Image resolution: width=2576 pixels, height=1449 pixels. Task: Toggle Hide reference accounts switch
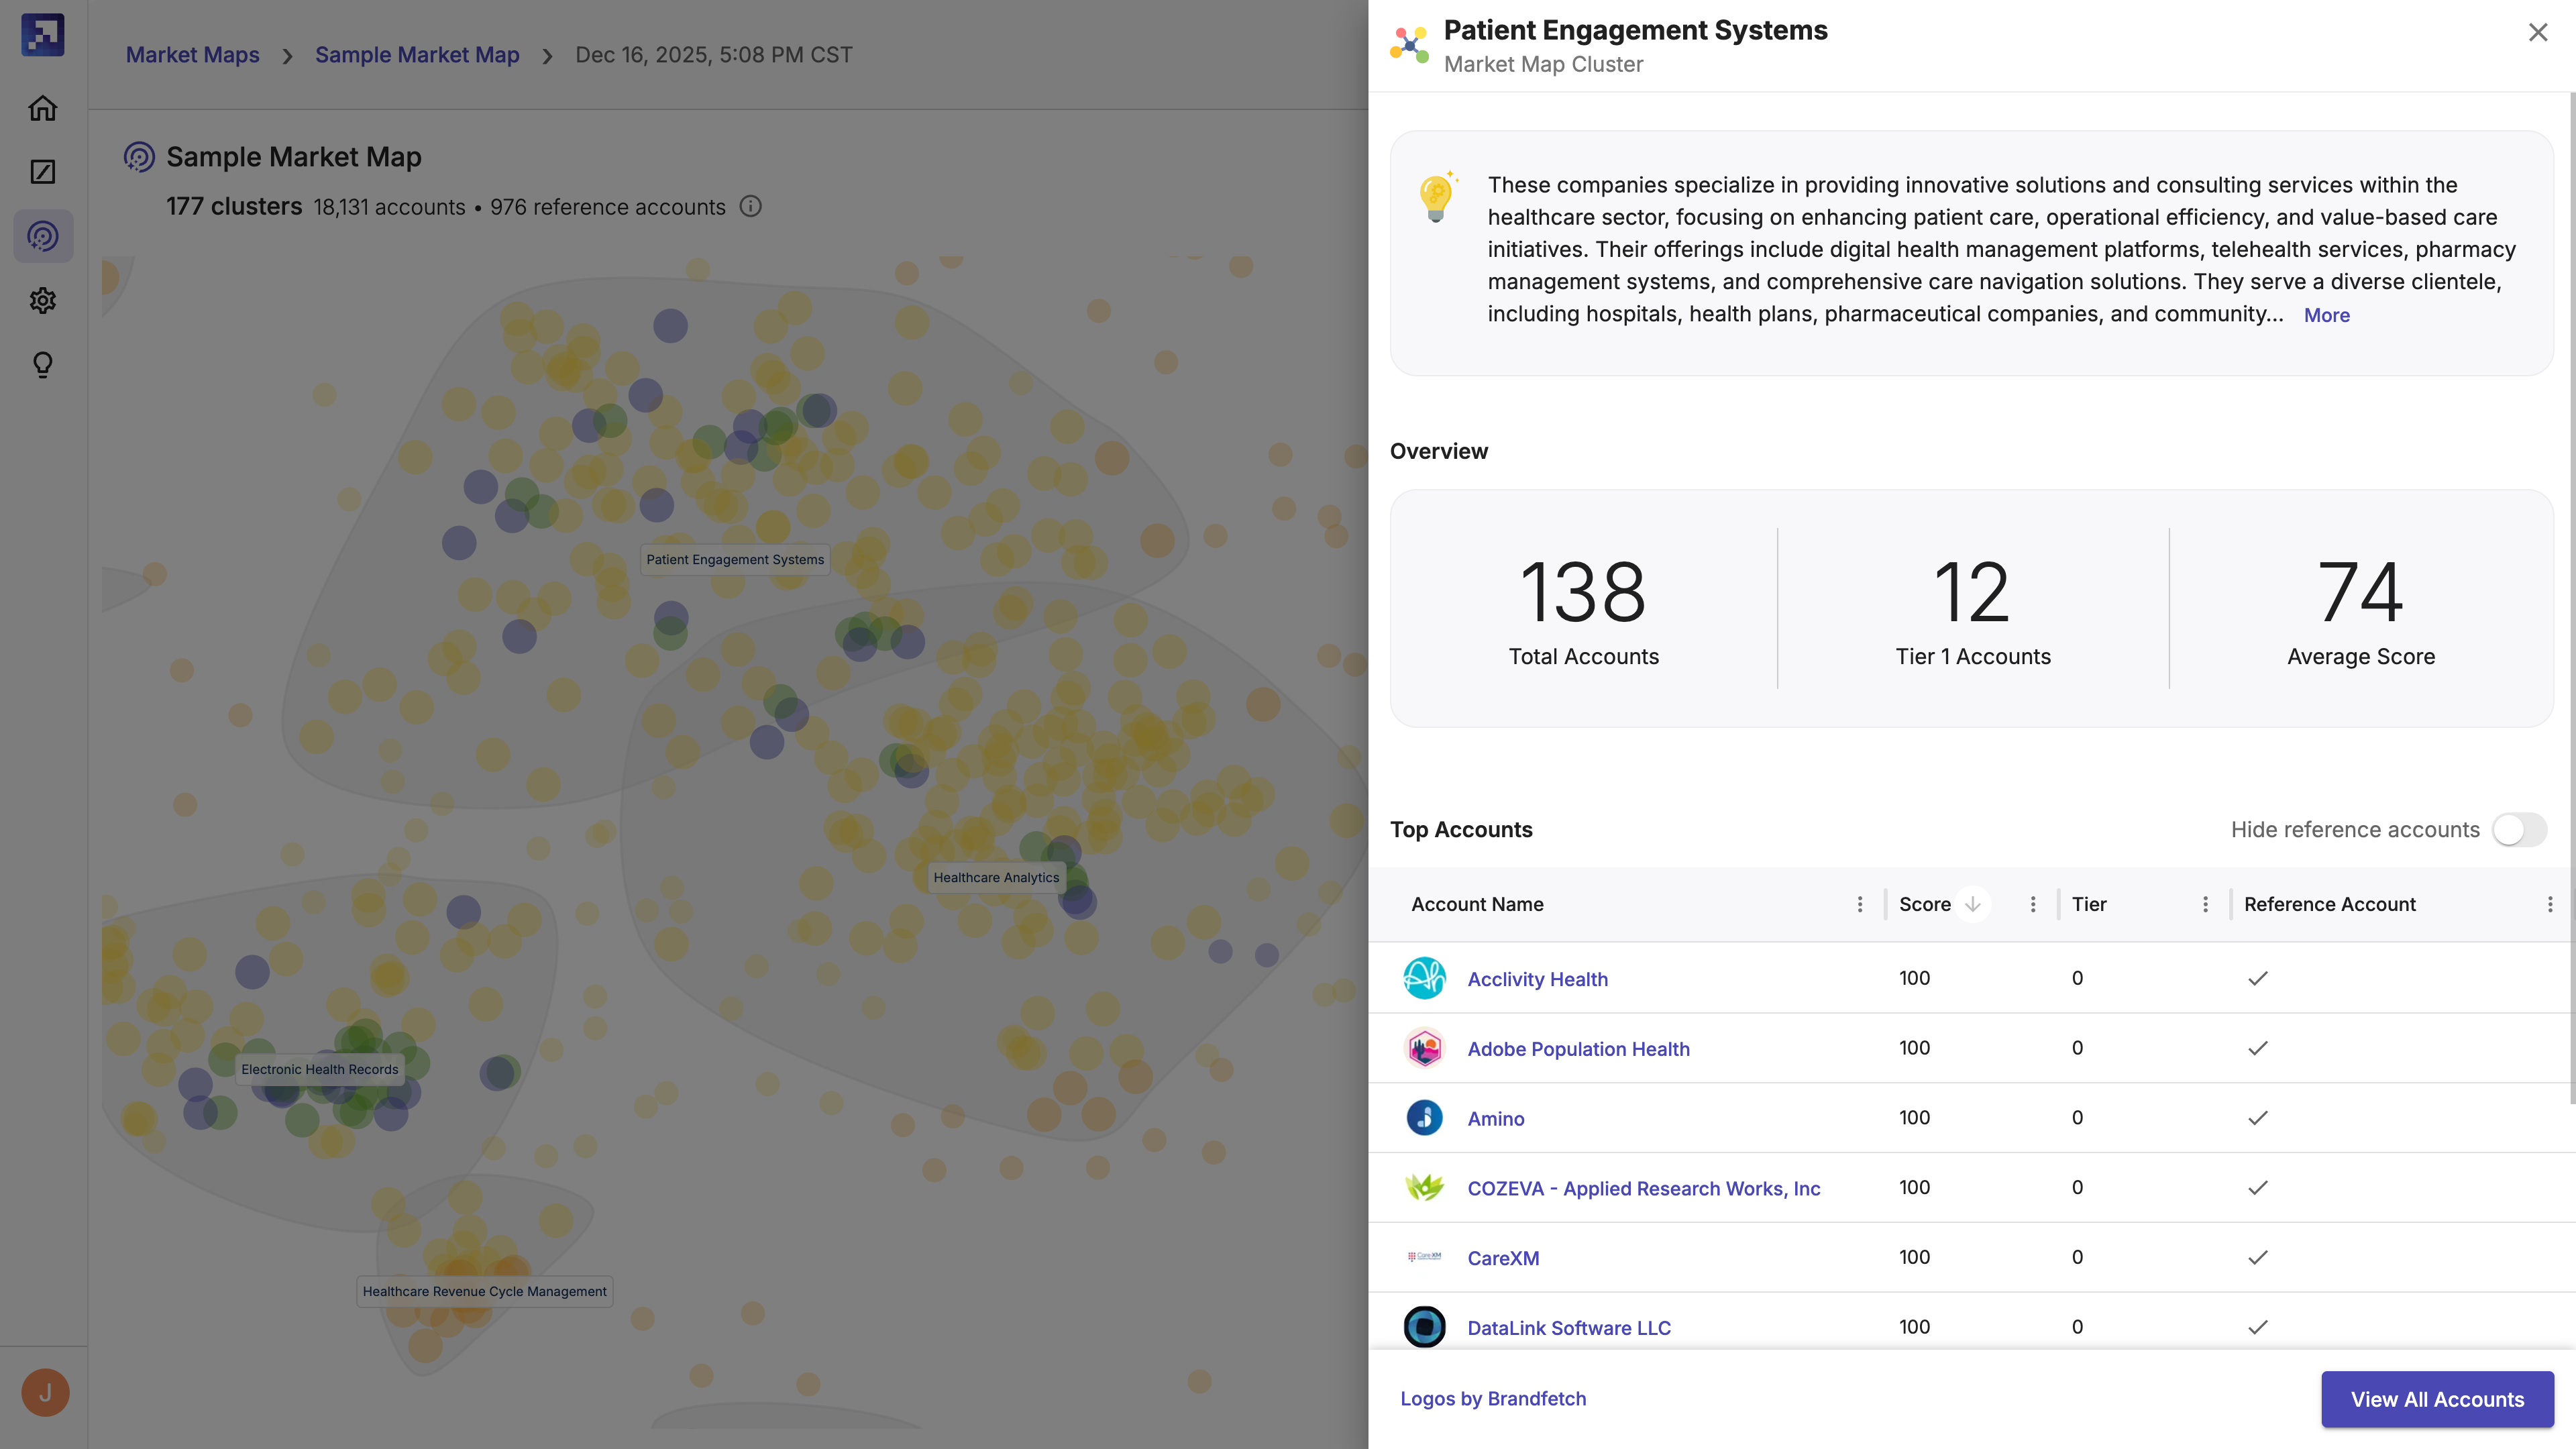tap(2519, 829)
